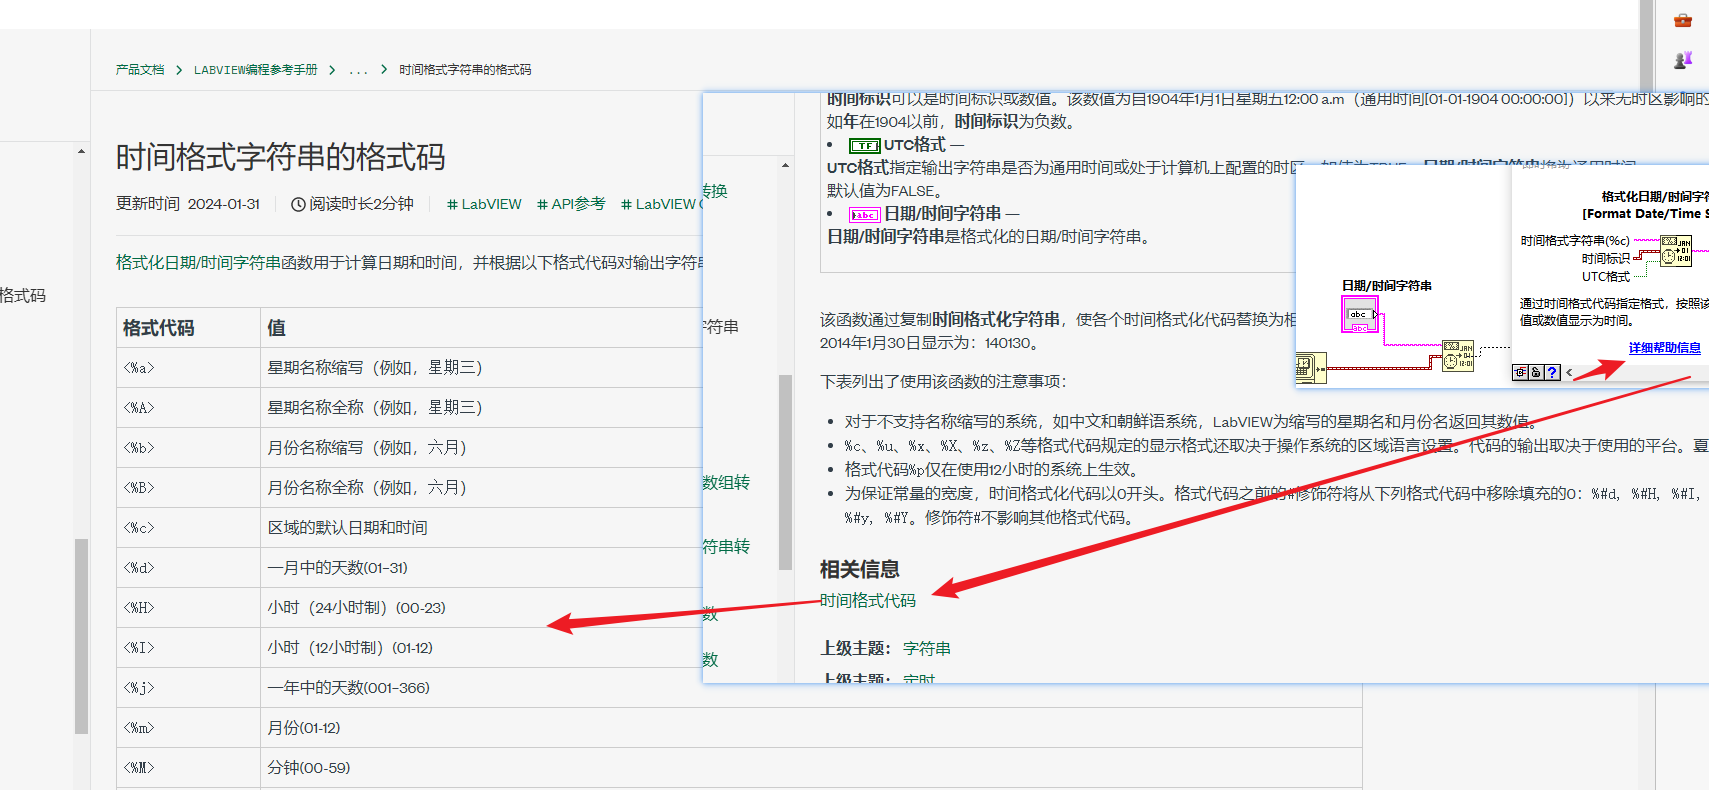The height and width of the screenshot is (790, 1709).
Task: Click the abc string icon beside 日期/时间字符串
Action: point(864,215)
